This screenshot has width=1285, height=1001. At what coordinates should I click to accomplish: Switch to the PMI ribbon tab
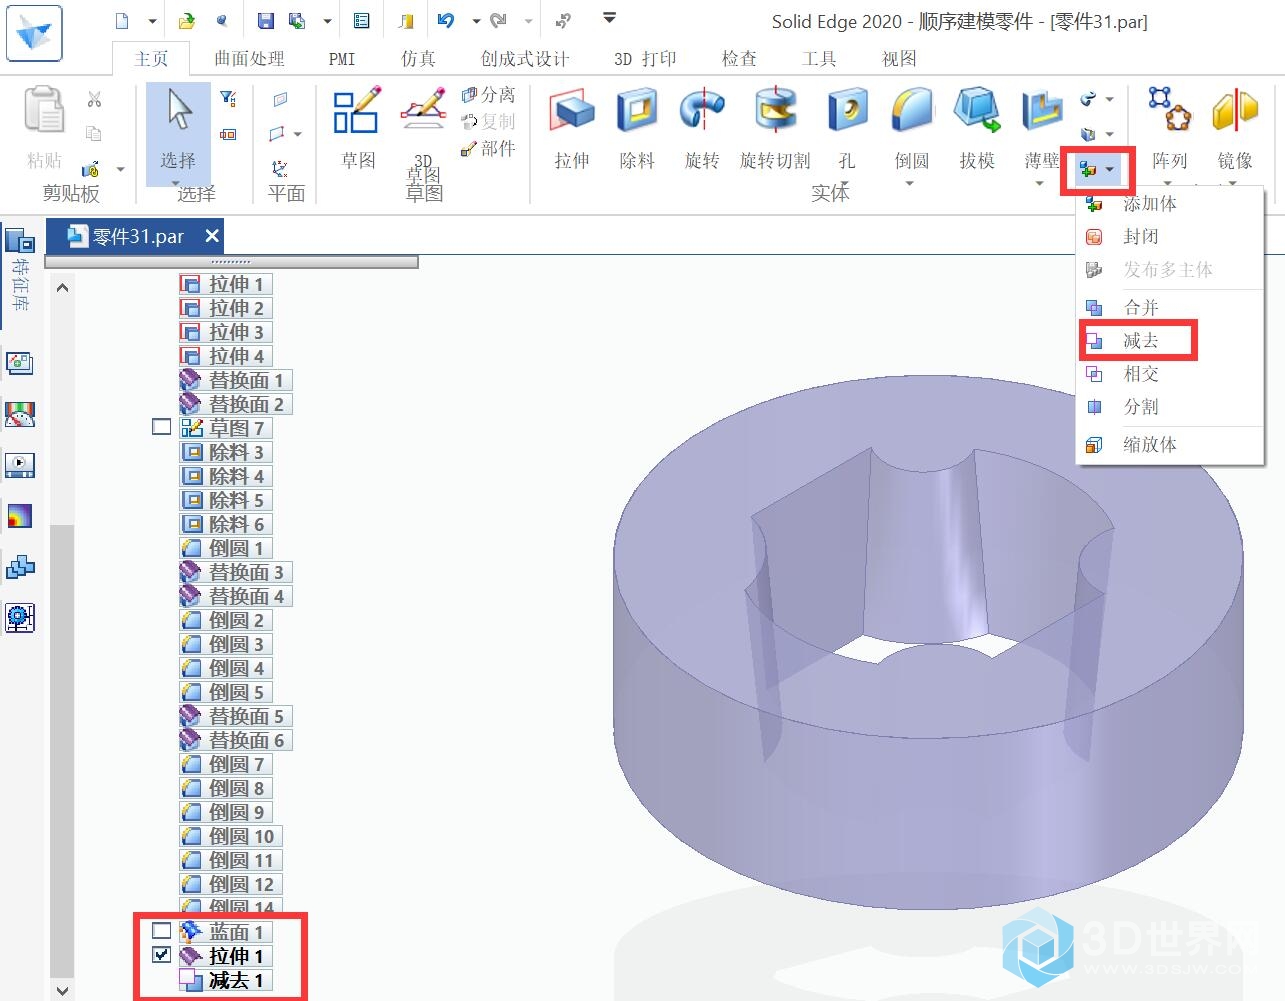coord(342,59)
